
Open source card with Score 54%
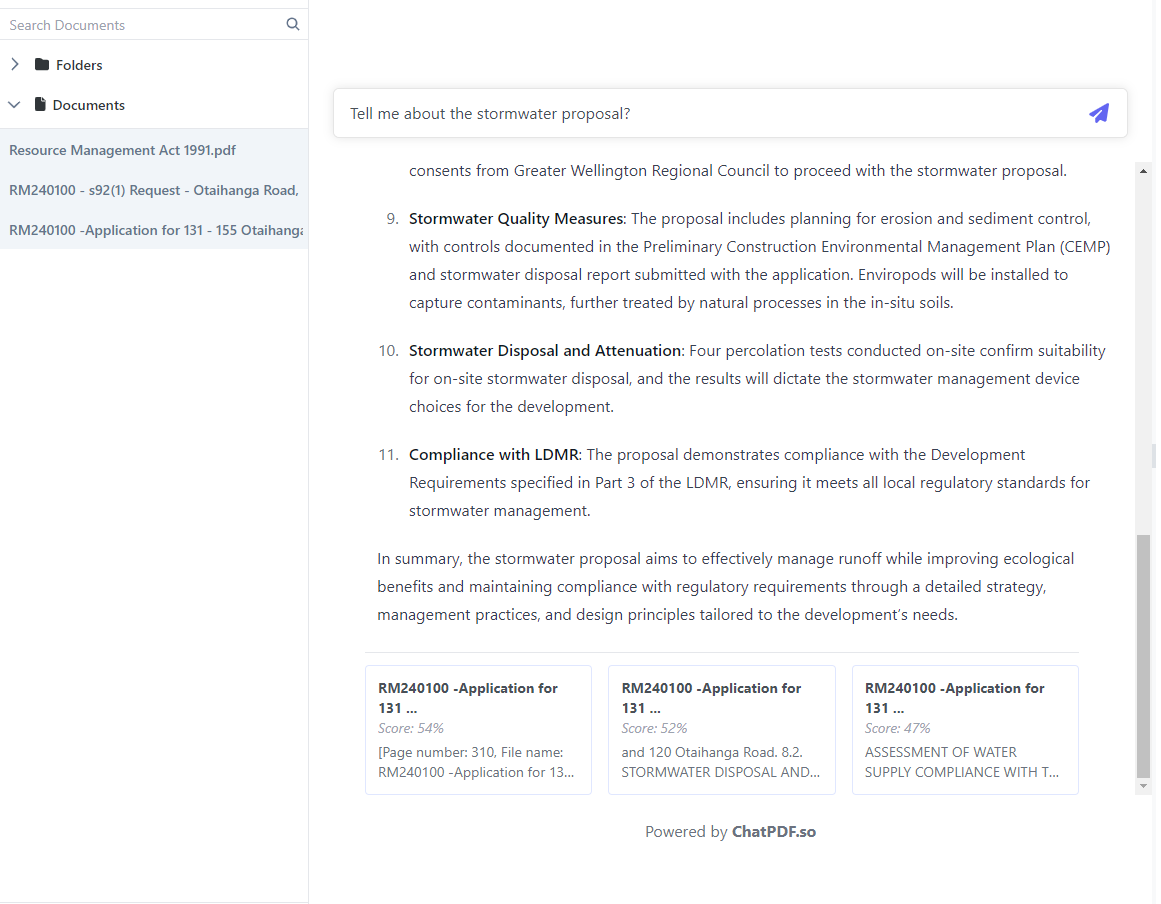point(478,730)
